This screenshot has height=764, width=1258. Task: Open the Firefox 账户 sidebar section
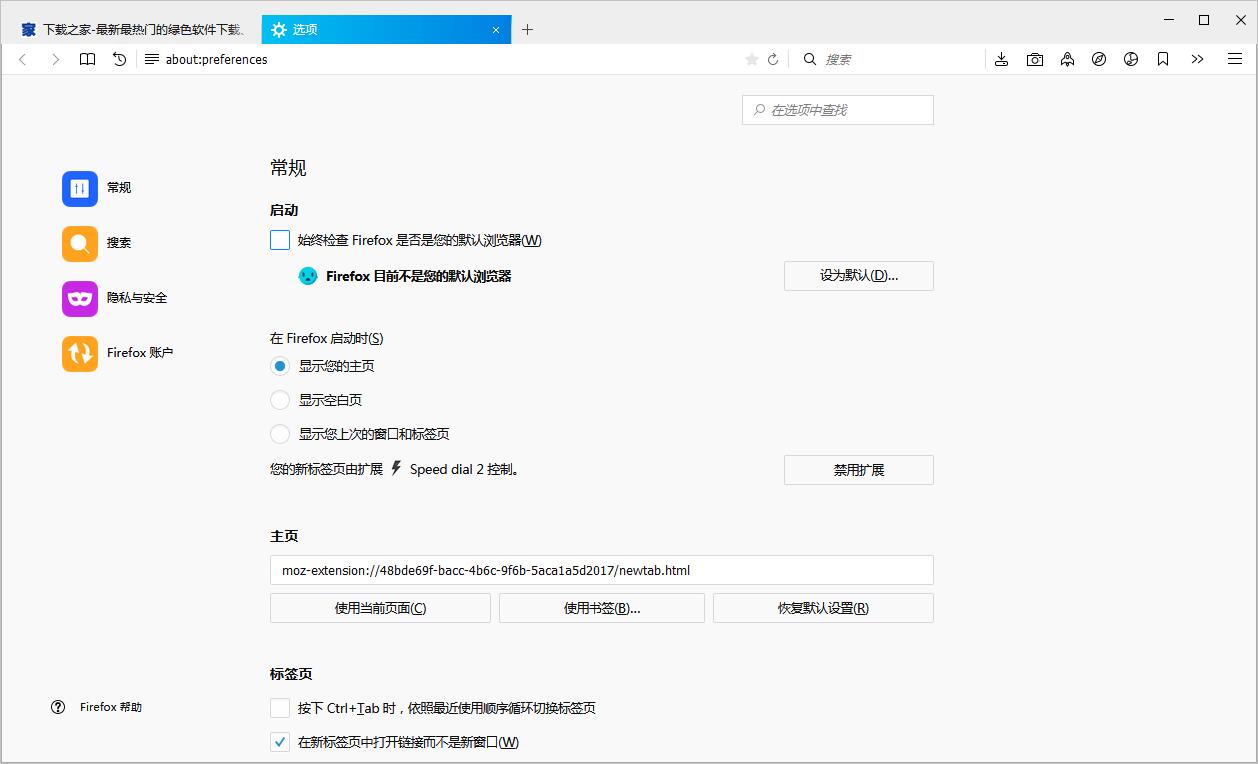(x=79, y=353)
